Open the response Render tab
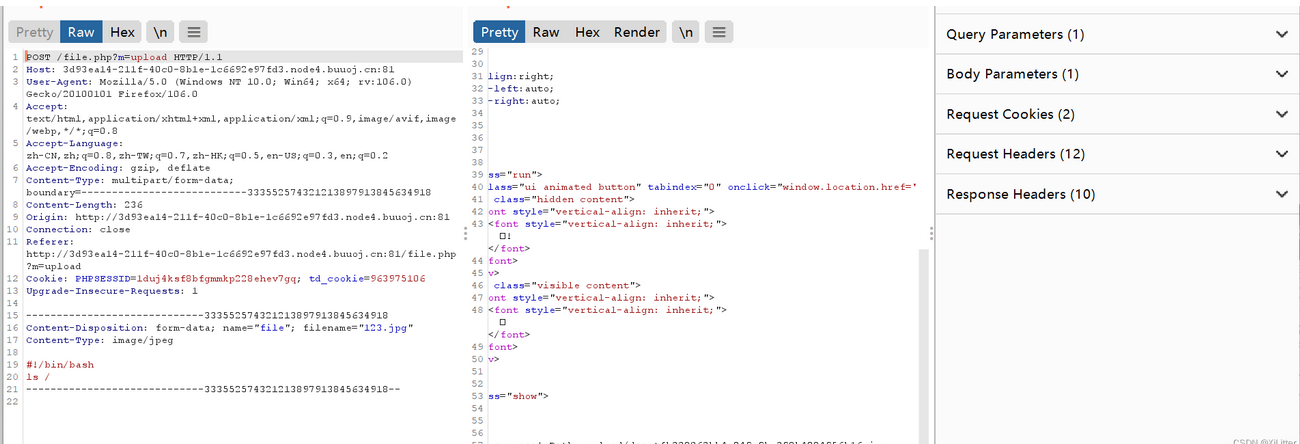This screenshot has width=1300, height=444. (637, 32)
